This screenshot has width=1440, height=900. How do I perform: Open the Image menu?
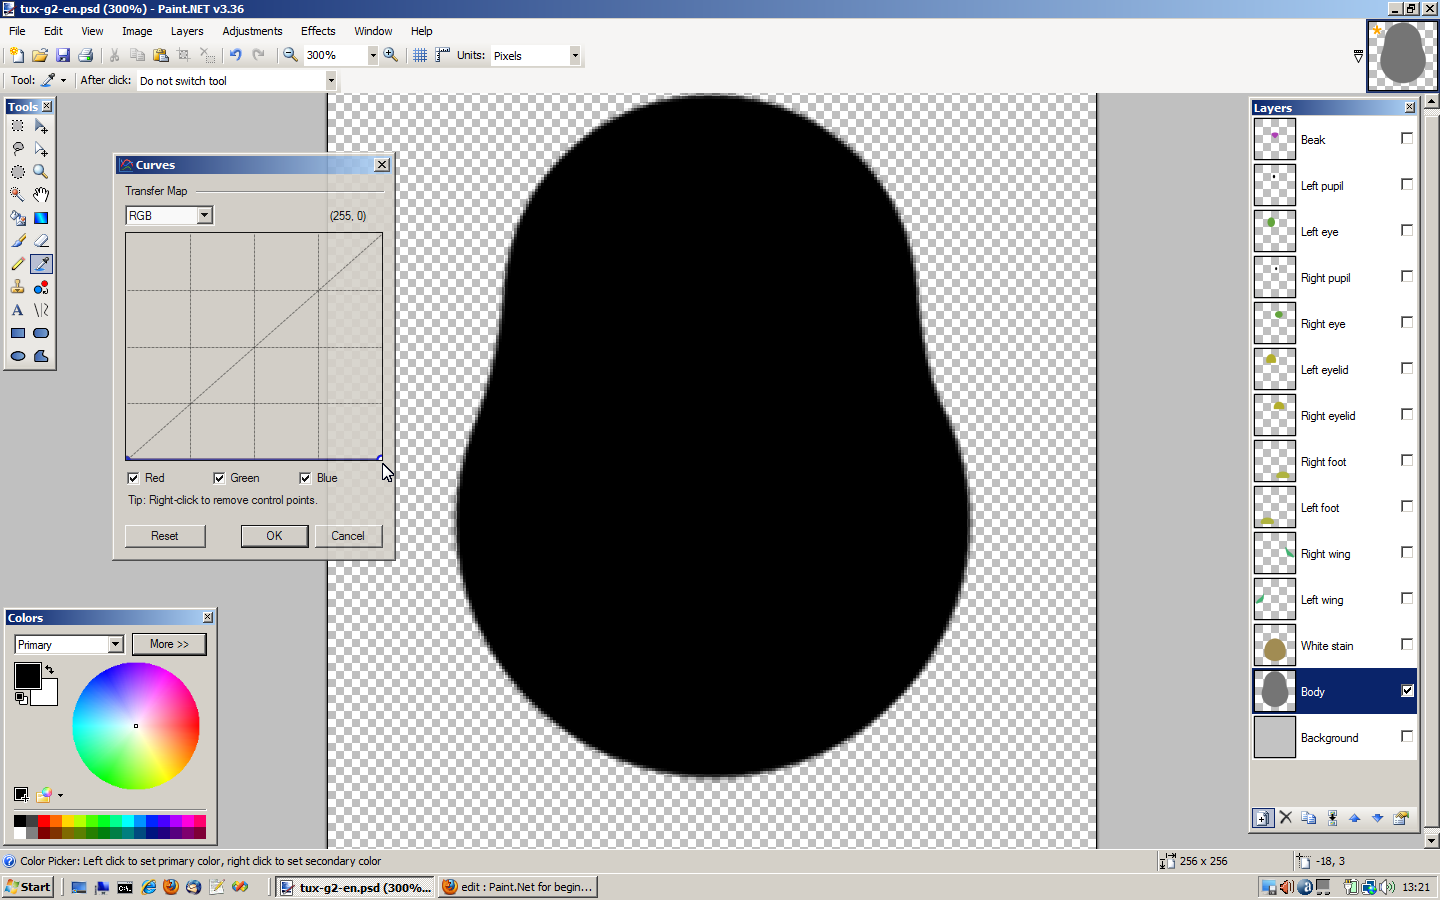coord(137,31)
